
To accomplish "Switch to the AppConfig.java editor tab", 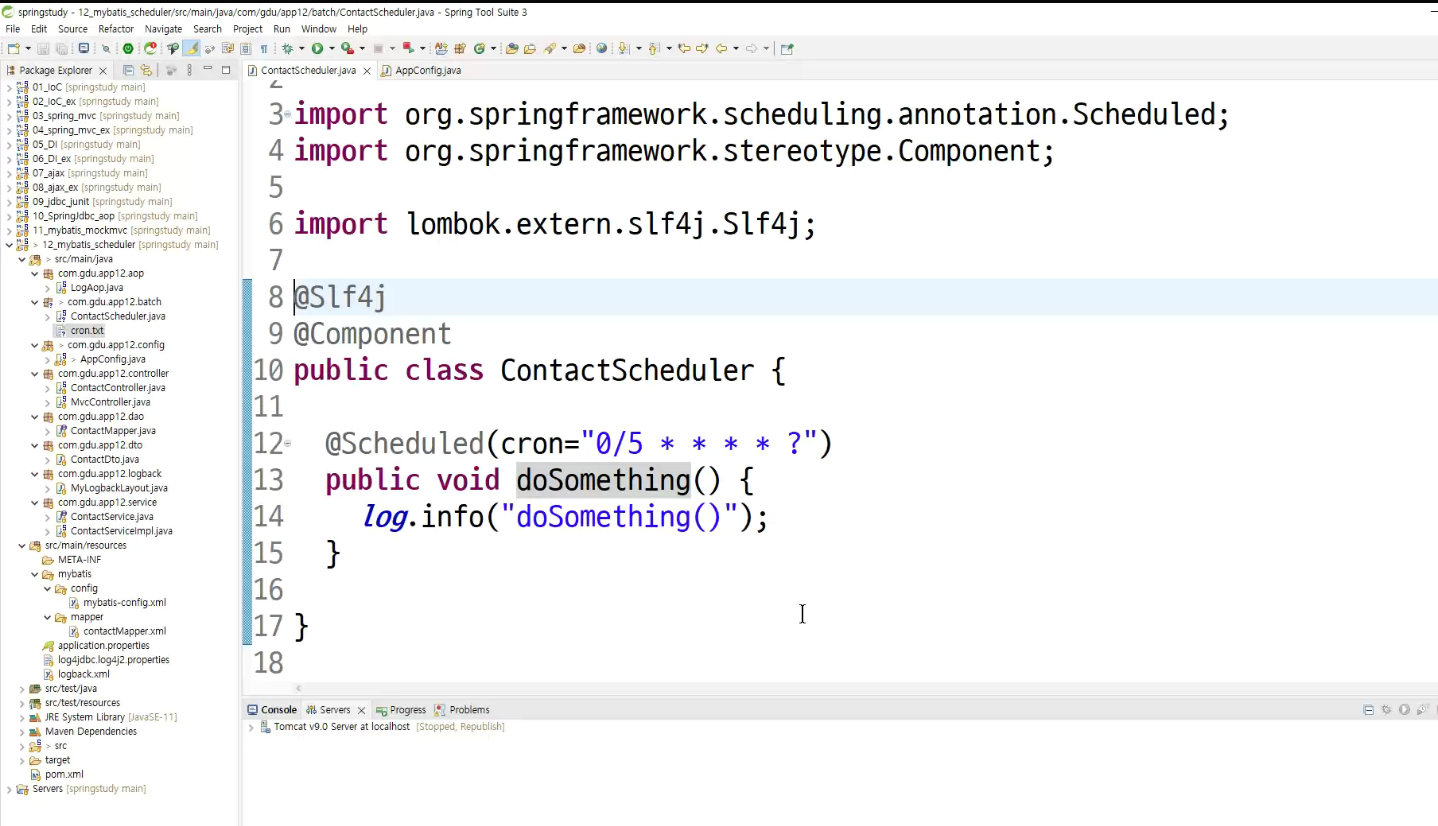I will point(420,71).
